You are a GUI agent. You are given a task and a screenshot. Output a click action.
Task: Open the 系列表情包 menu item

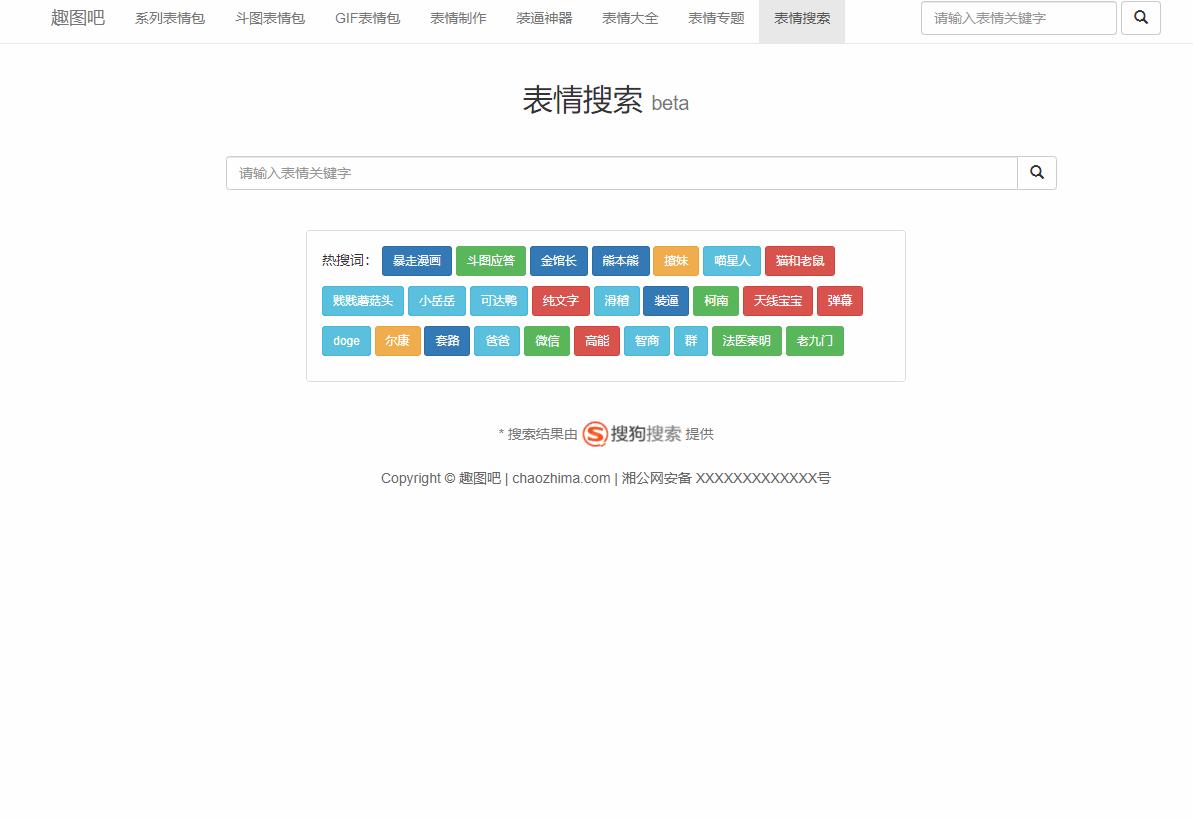click(169, 18)
